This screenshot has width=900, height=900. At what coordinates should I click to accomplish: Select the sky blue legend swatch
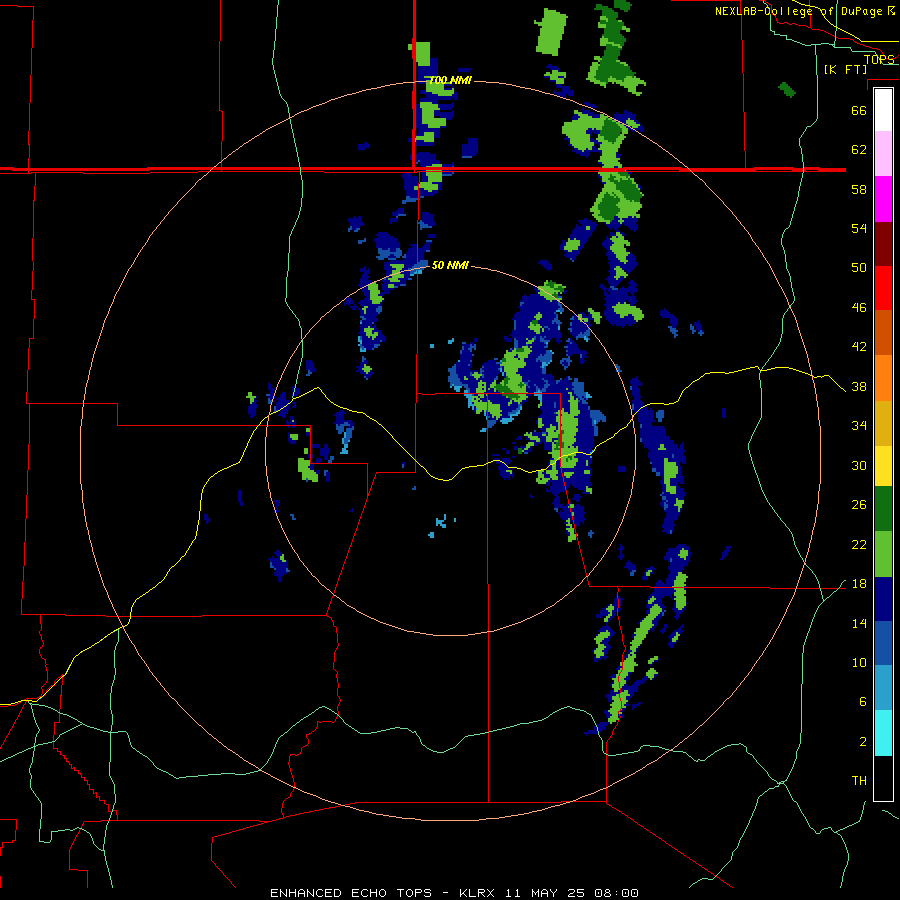click(x=883, y=688)
